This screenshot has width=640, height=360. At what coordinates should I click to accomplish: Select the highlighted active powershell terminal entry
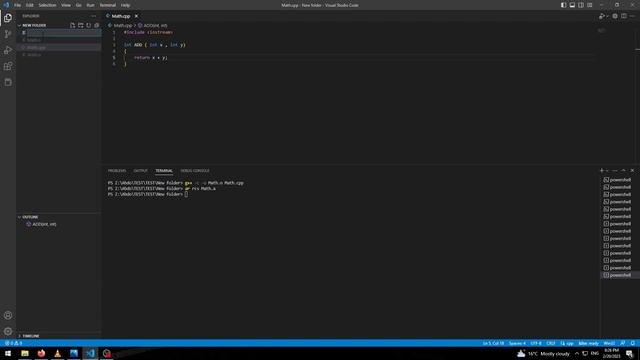pyautogui.click(x=620, y=275)
